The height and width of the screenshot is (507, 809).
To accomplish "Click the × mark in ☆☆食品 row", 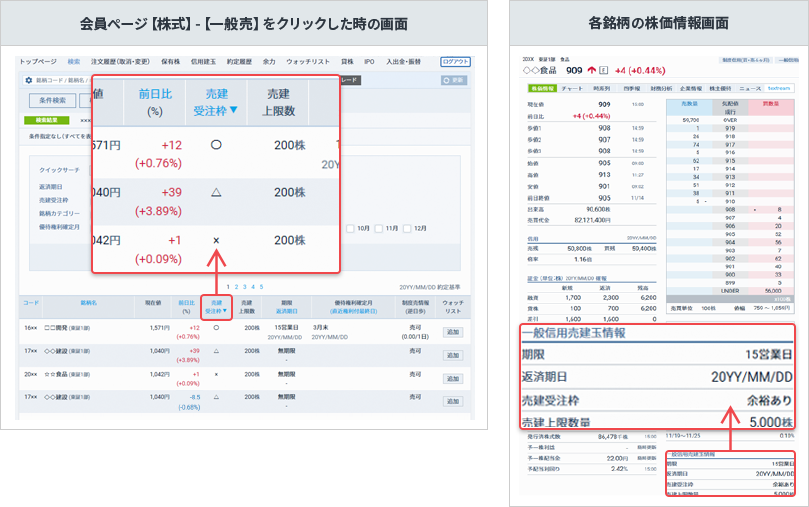I will pos(216,374).
